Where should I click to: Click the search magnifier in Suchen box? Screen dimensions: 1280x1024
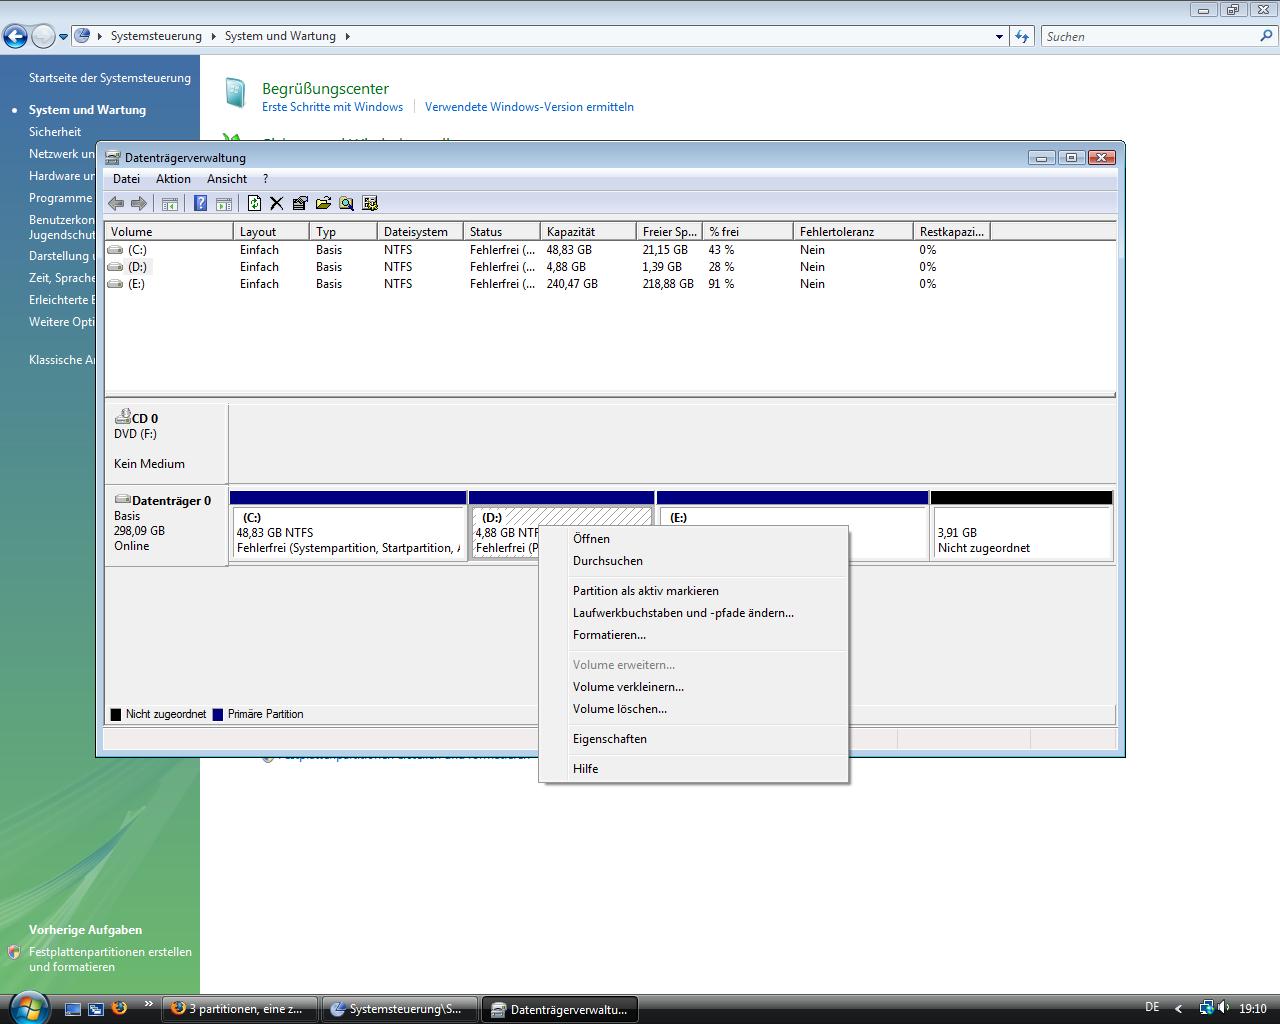pos(1267,36)
